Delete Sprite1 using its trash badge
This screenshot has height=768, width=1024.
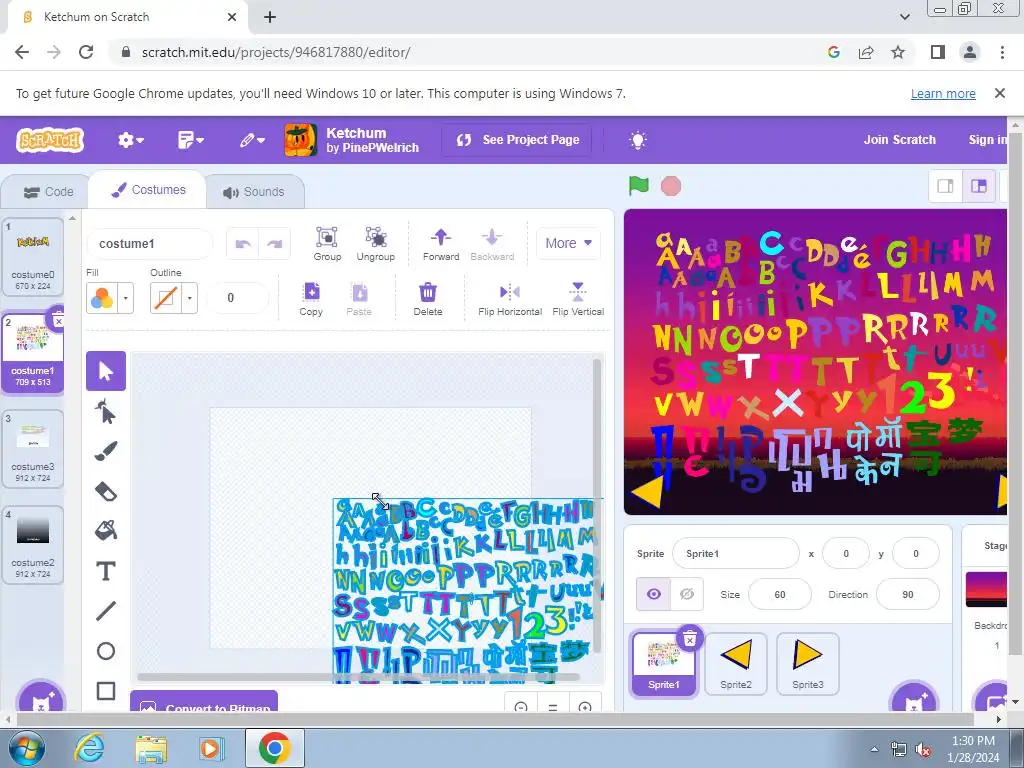tap(690, 639)
